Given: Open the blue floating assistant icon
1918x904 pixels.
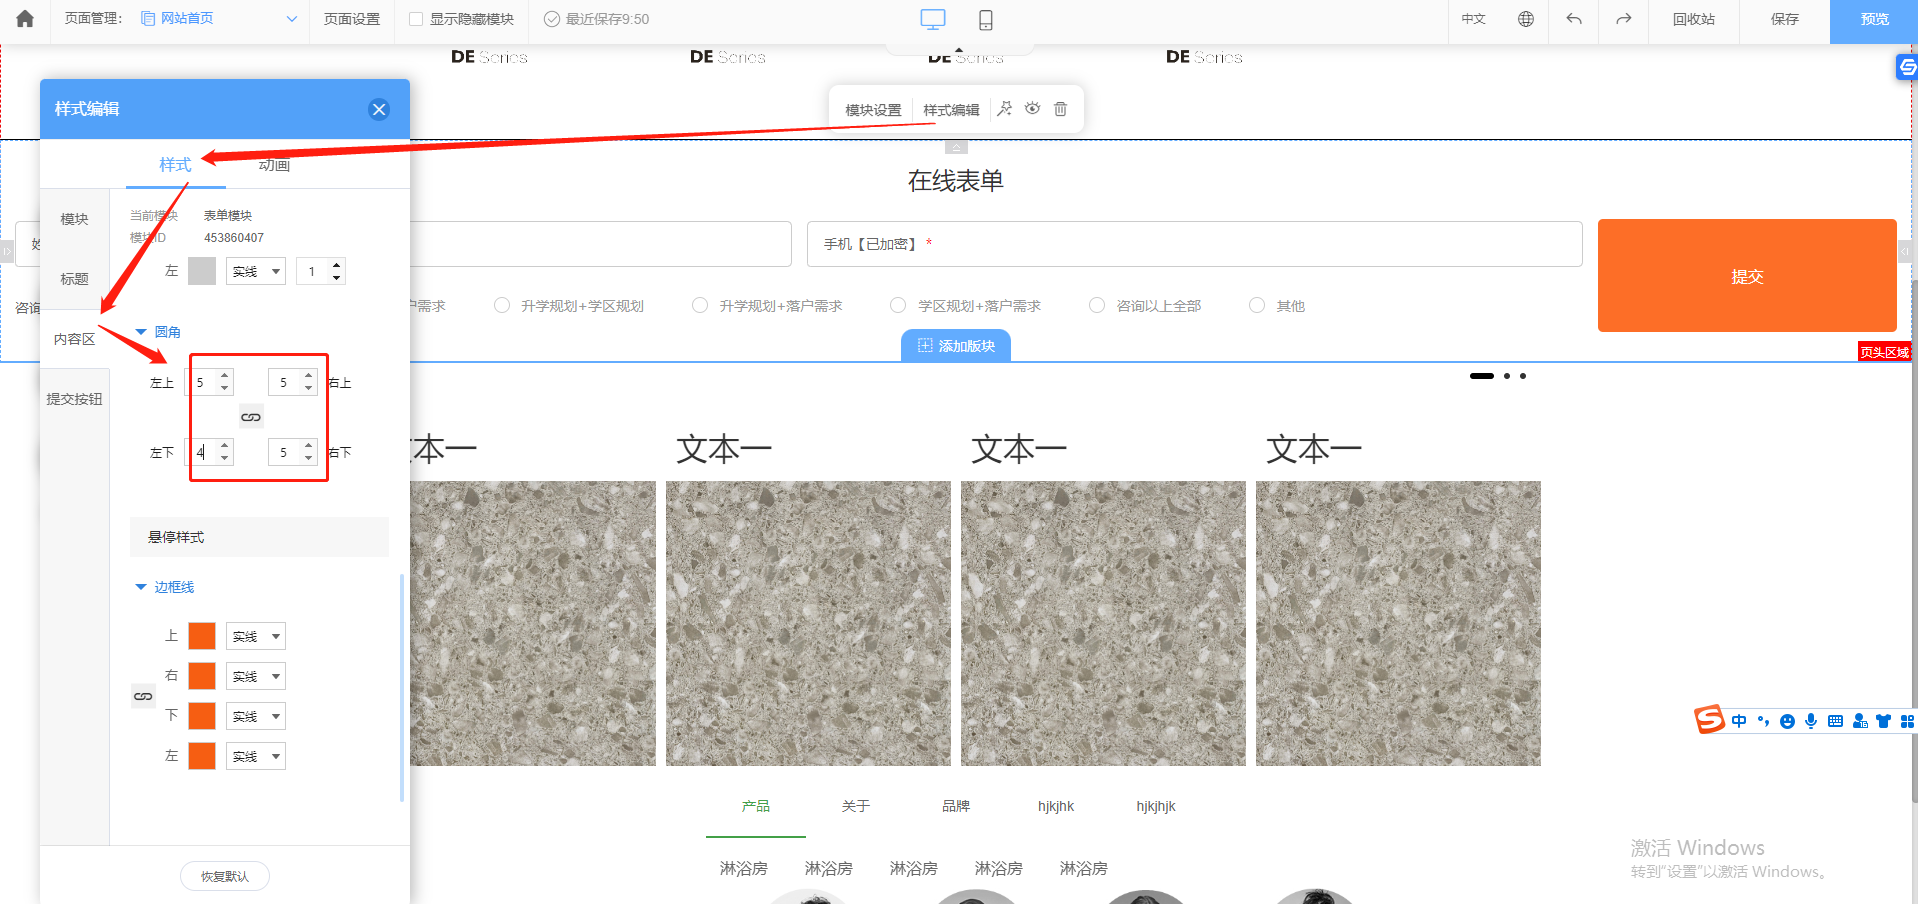Looking at the screenshot, I should click(x=1907, y=67).
